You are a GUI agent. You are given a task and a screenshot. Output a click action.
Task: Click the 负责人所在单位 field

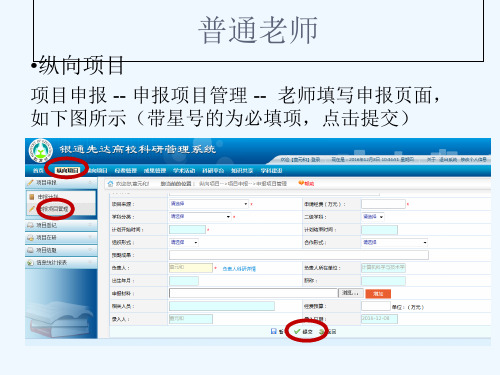pos(383,268)
